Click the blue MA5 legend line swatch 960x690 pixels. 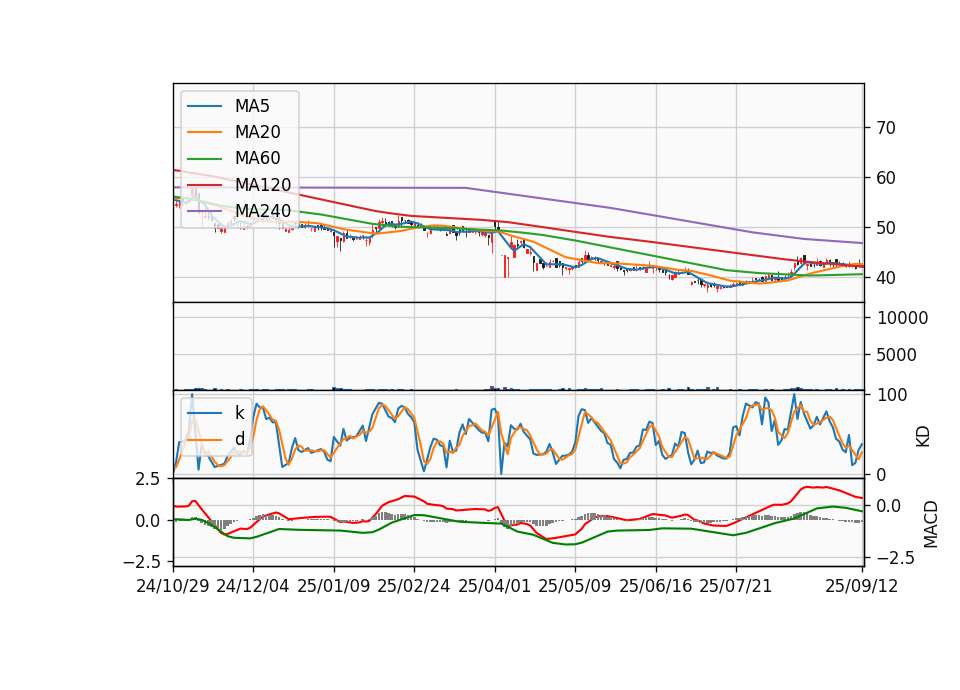click(204, 107)
